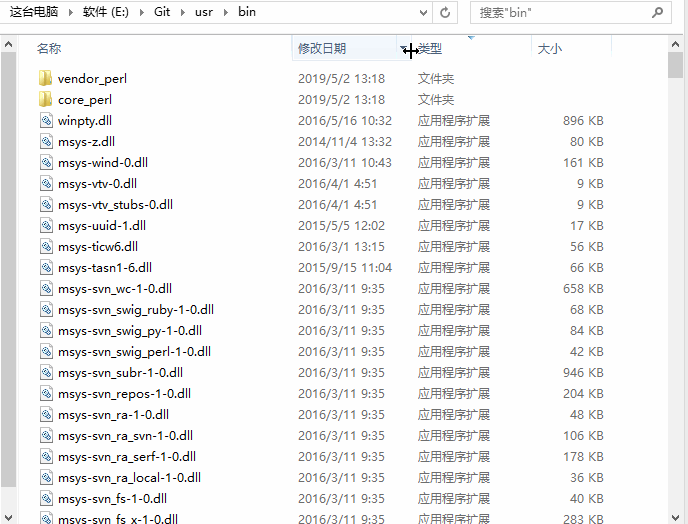The width and height of the screenshot is (688, 524).
Task: Click the winpty.dll file icon
Action: (x=45, y=120)
